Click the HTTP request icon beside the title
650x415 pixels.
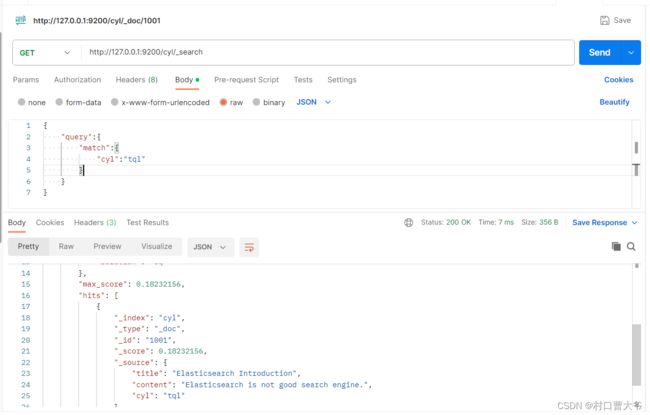pos(21,20)
